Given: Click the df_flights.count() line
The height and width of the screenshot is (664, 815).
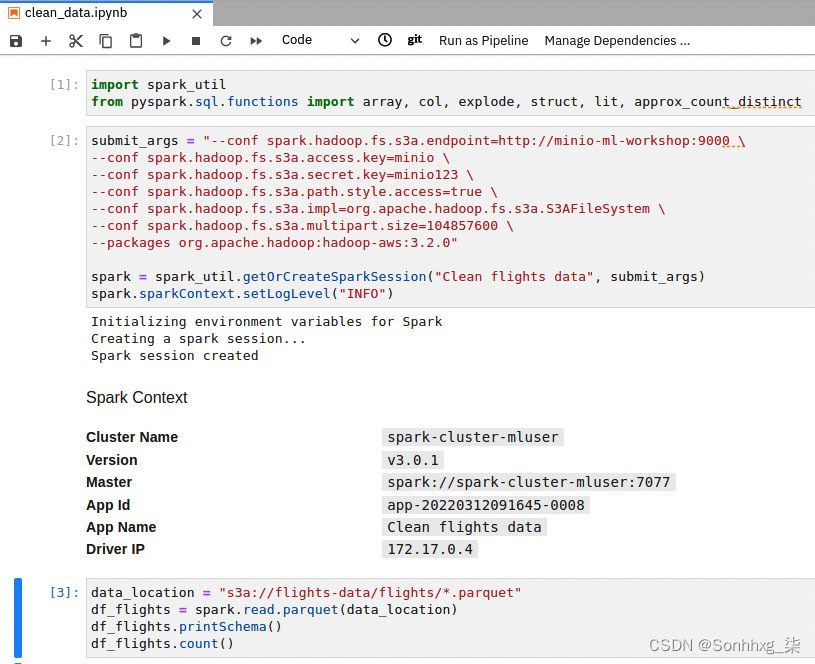Looking at the screenshot, I should (163, 644).
